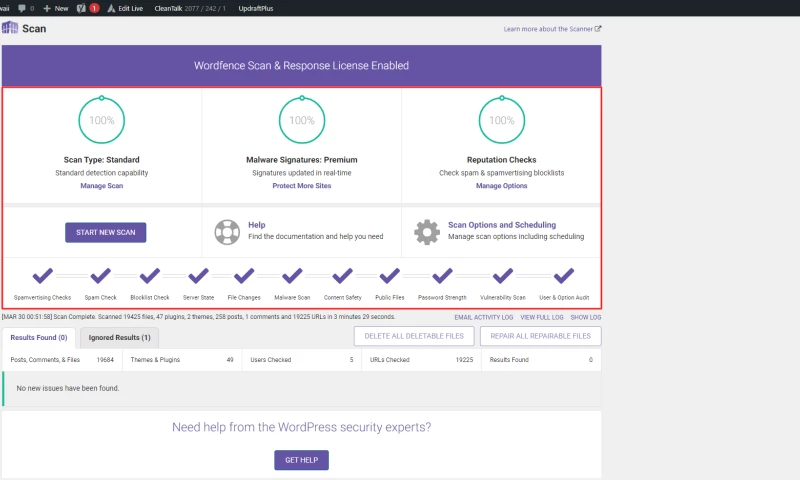Open the red notification badge showing 1
Image resolution: width=800 pixels, height=480 pixels.
[x=94, y=8]
